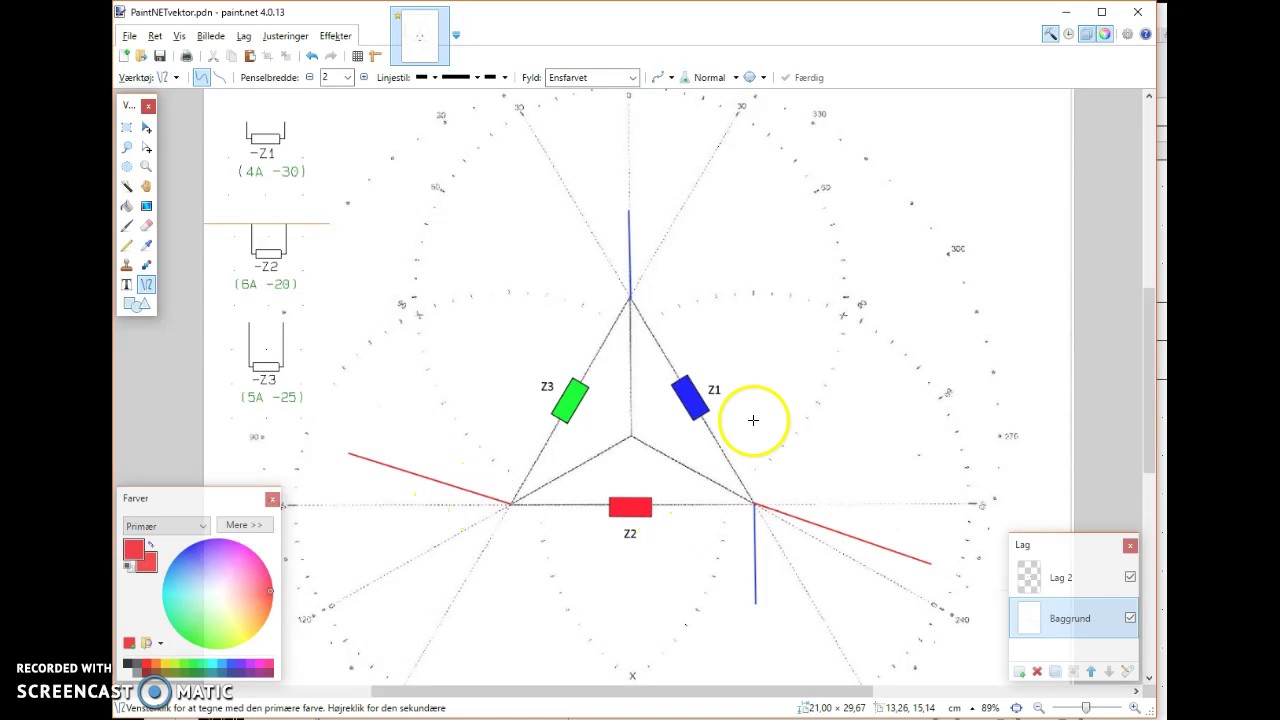Click the primary red color swatch
Image resolution: width=1280 pixels, height=720 pixels.
click(x=133, y=550)
